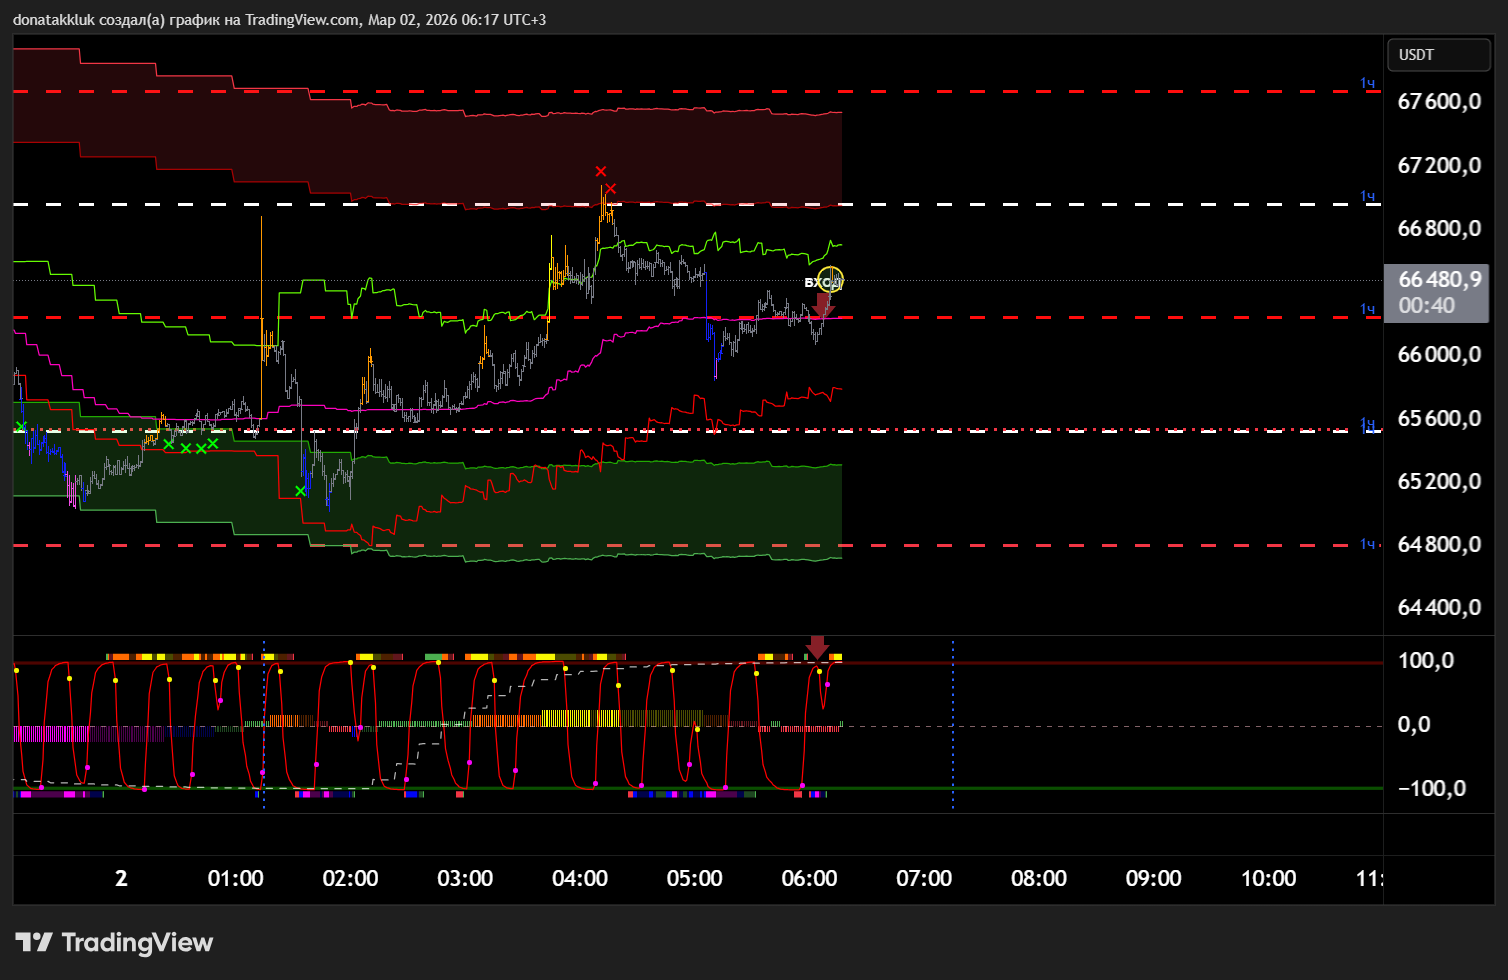Select the lone green X marker near 01:30 low
Viewport: 1508px width, 980px height.
click(x=300, y=491)
